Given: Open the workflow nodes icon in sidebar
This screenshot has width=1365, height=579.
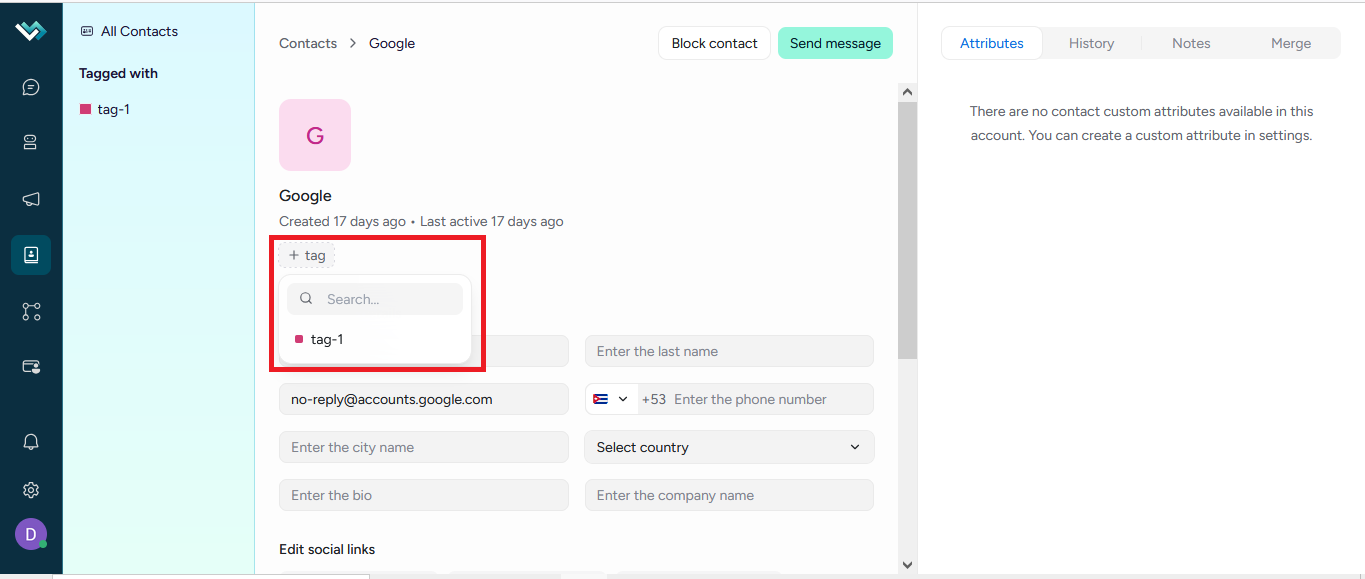Looking at the screenshot, I should (x=31, y=311).
